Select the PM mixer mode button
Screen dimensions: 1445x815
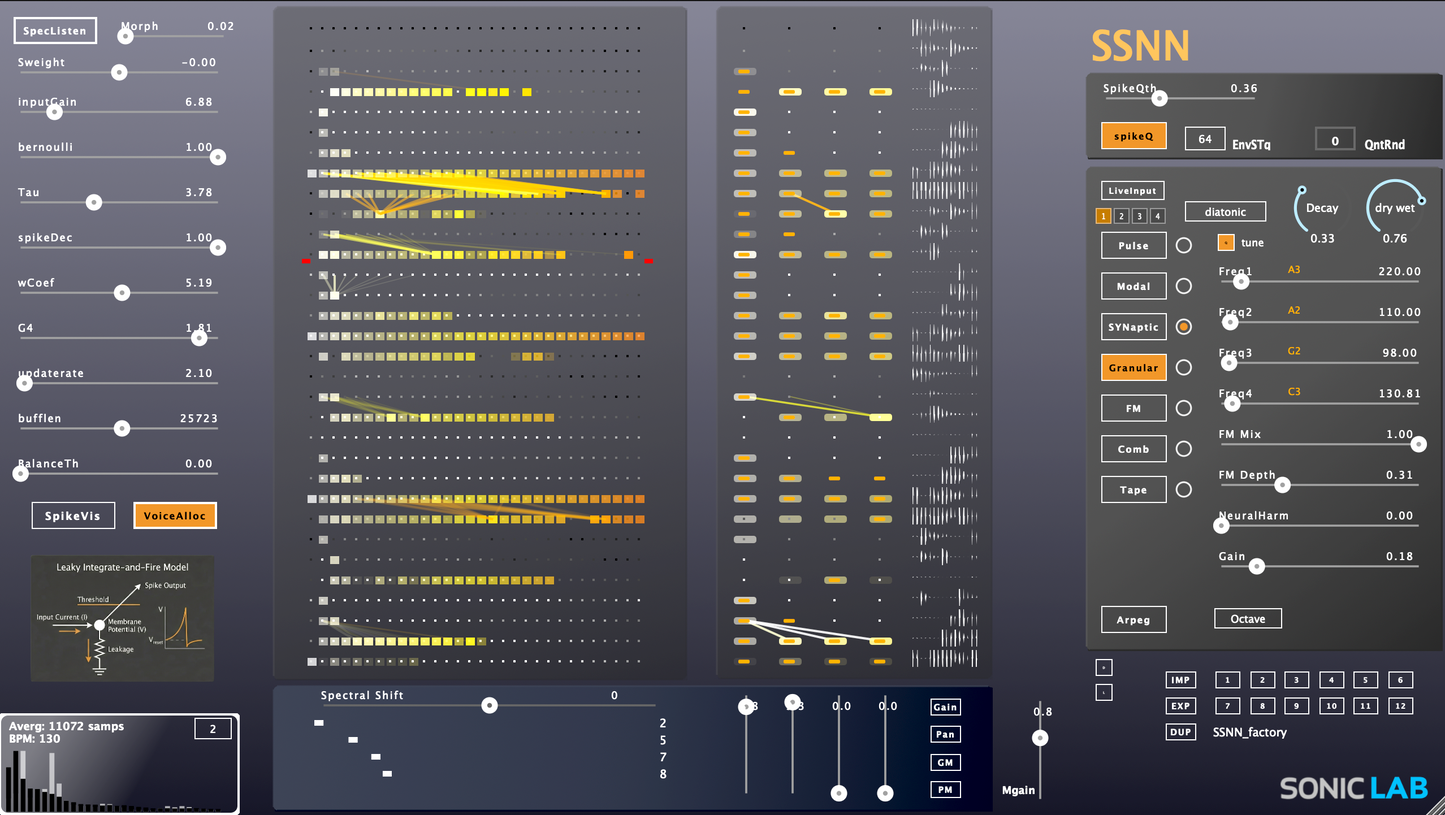tap(945, 790)
